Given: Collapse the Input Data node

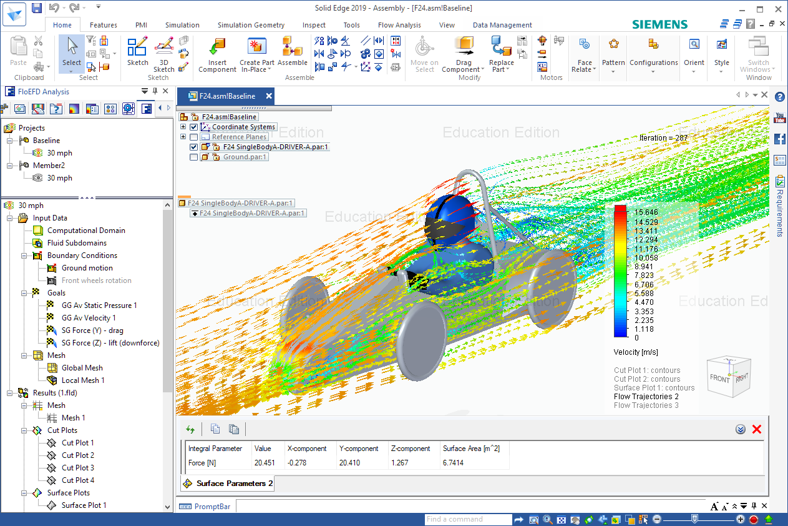Looking at the screenshot, I should pos(10,218).
